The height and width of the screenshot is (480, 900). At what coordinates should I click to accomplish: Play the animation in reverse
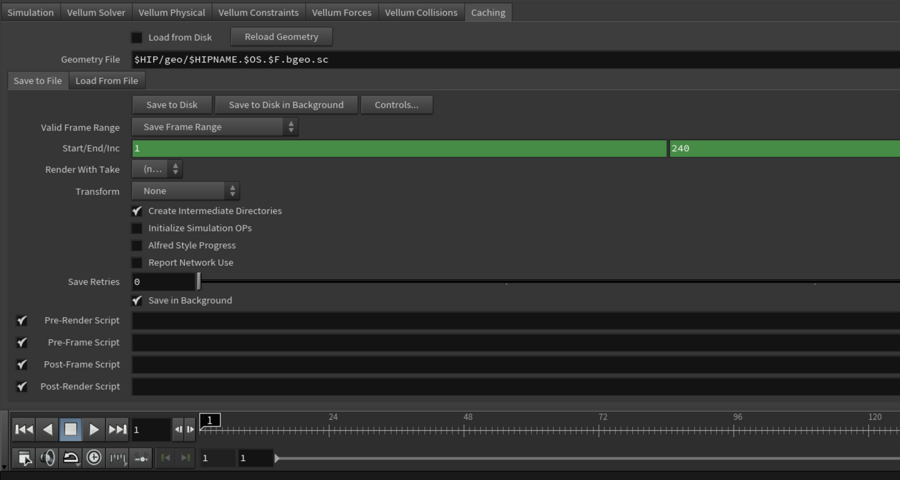pos(48,429)
